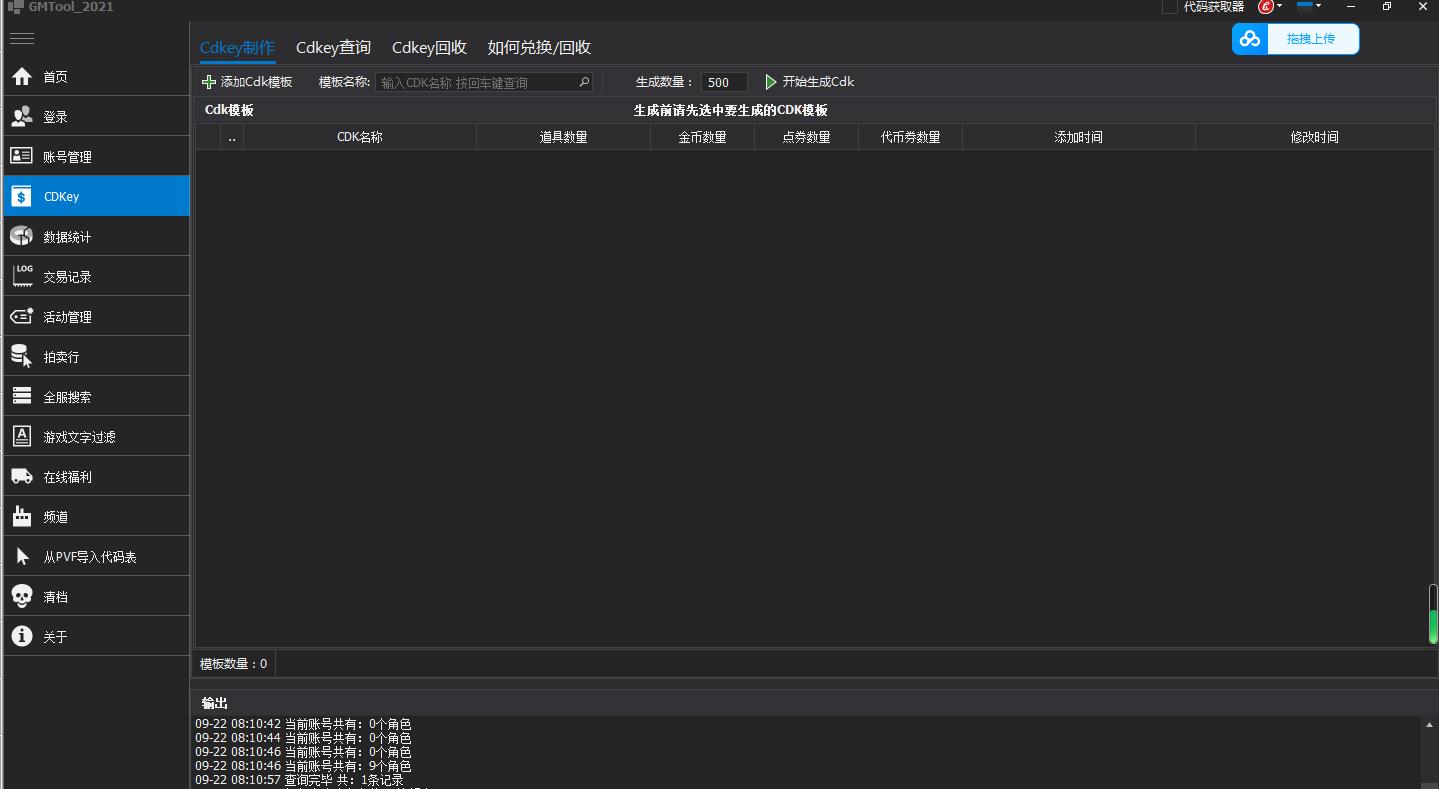Open 交易记录 transaction log

(x=66, y=277)
